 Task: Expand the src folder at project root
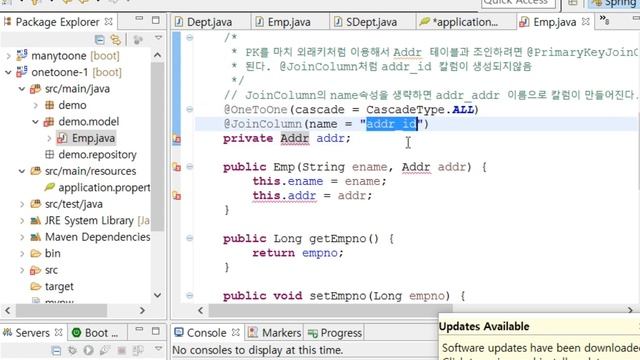[22, 270]
